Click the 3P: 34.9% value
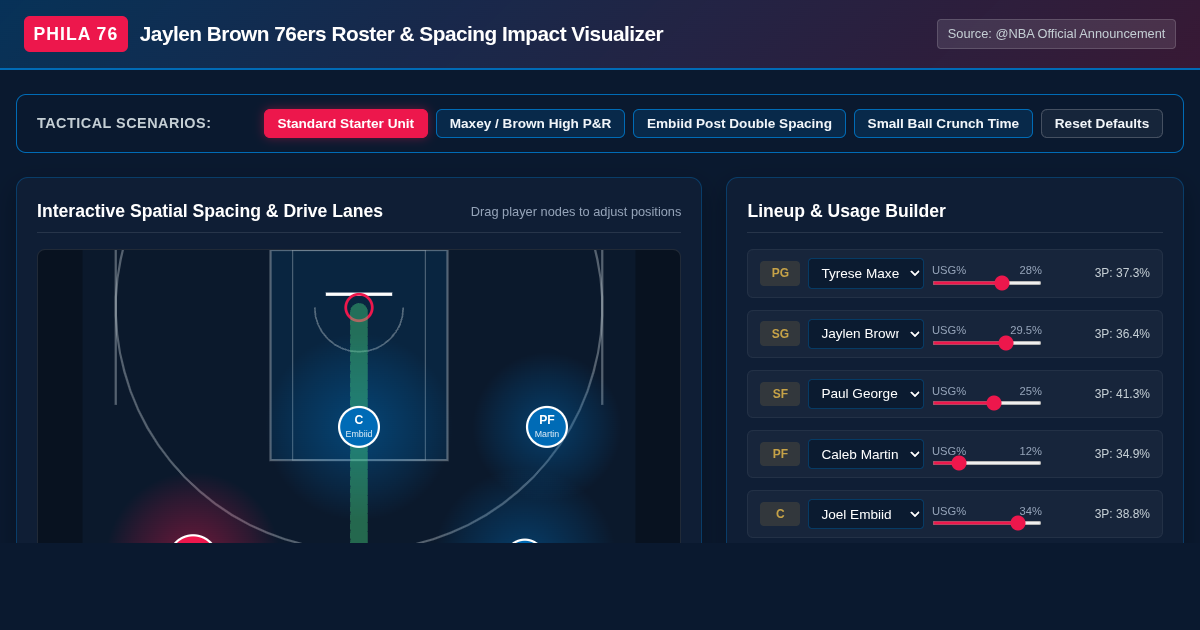 (x=1122, y=453)
